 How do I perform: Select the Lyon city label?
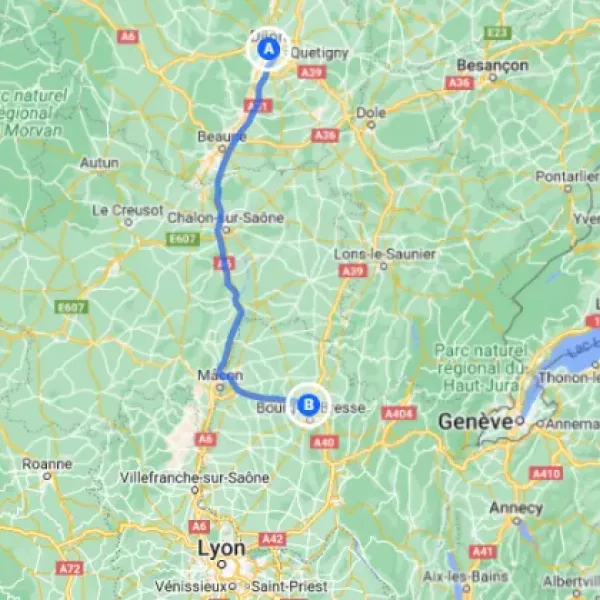[222, 549]
